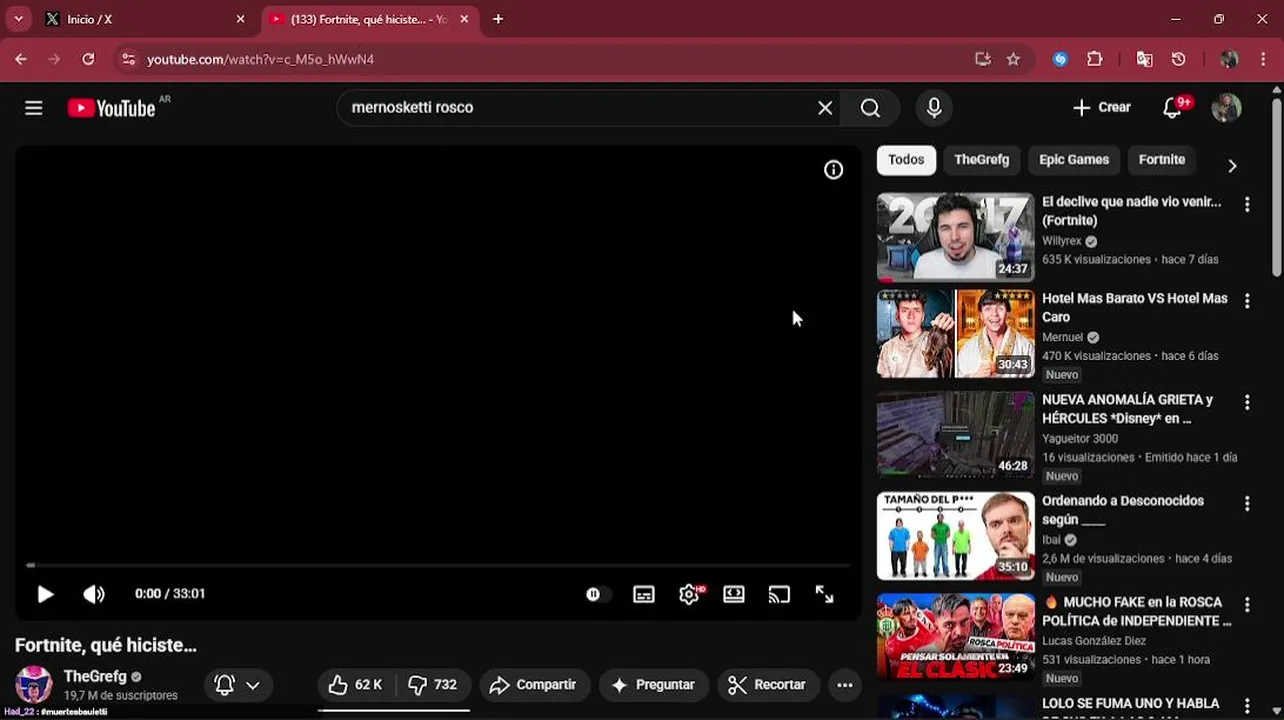
Task: Switch to the Inicio / X tab
Action: tap(145, 19)
